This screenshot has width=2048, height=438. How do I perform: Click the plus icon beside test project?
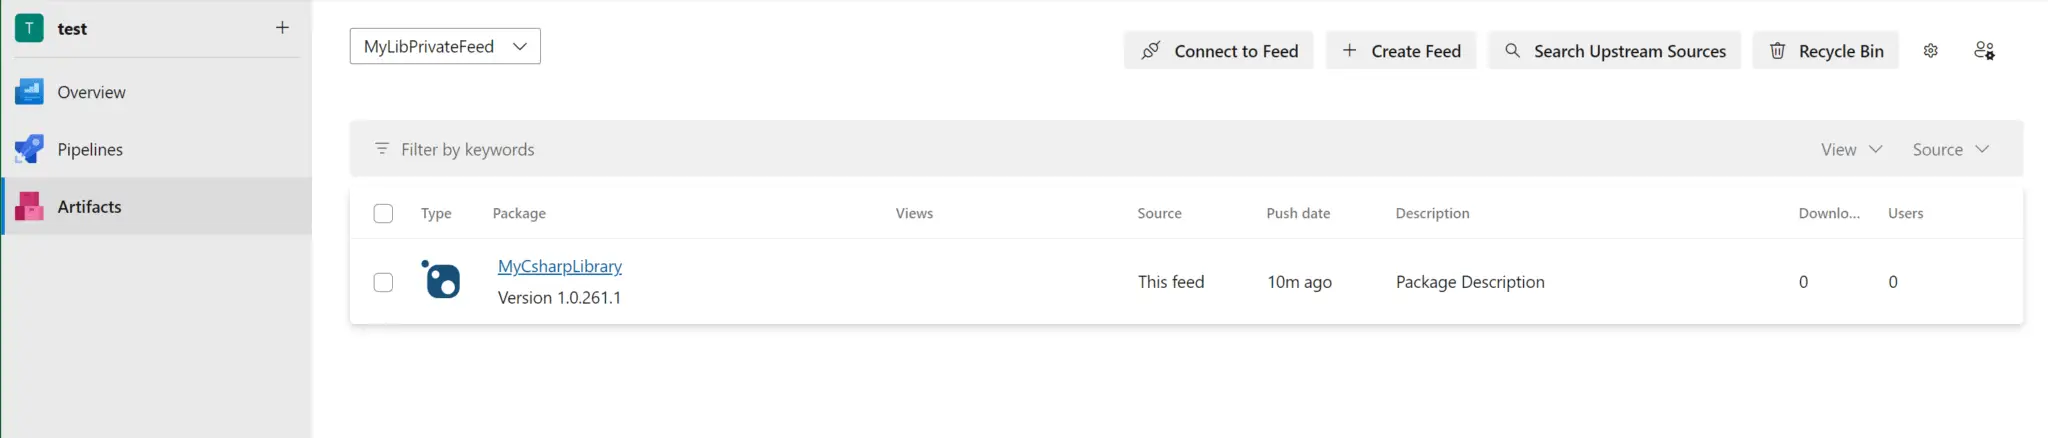282,28
